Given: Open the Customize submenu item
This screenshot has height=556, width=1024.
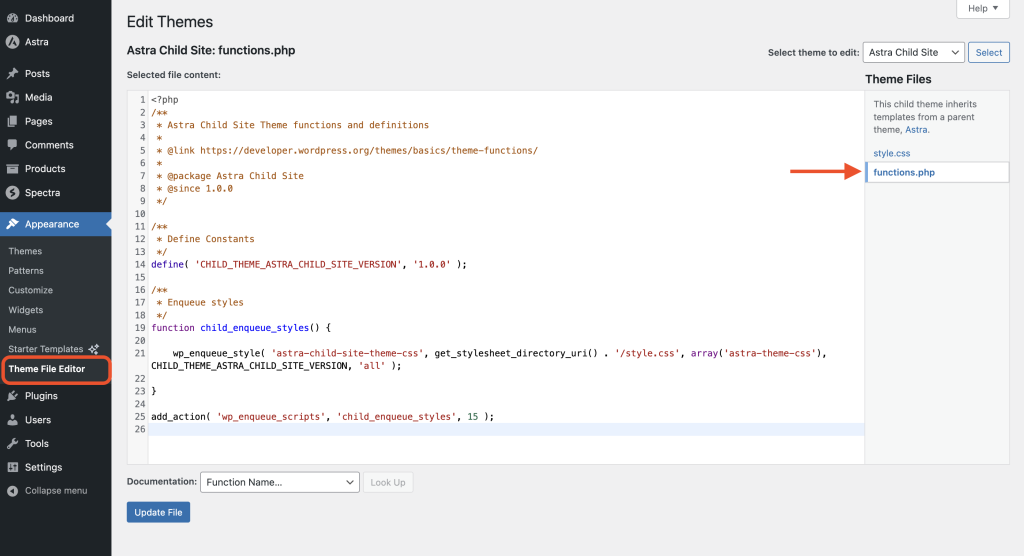Looking at the screenshot, I should [x=30, y=290].
